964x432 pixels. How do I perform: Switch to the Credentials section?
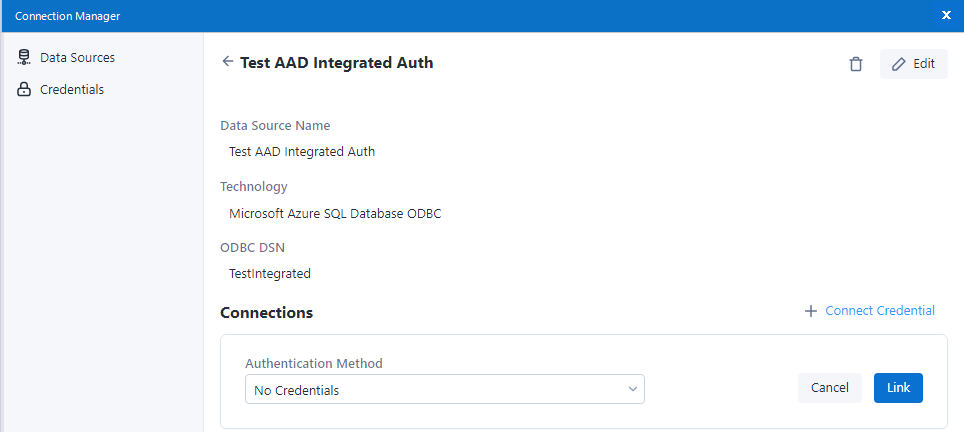point(72,90)
